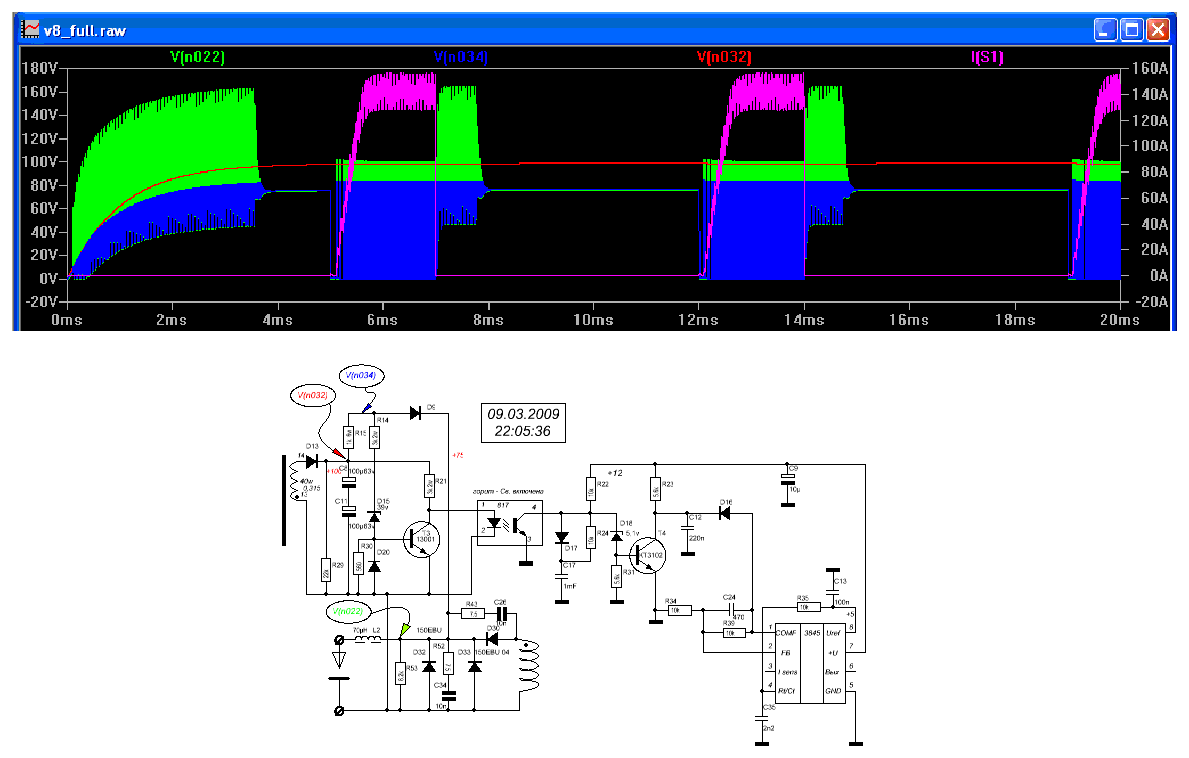Click the v8_full.raw waveform file icon
Viewport: 1189px width, 758px height.
click(31, 30)
